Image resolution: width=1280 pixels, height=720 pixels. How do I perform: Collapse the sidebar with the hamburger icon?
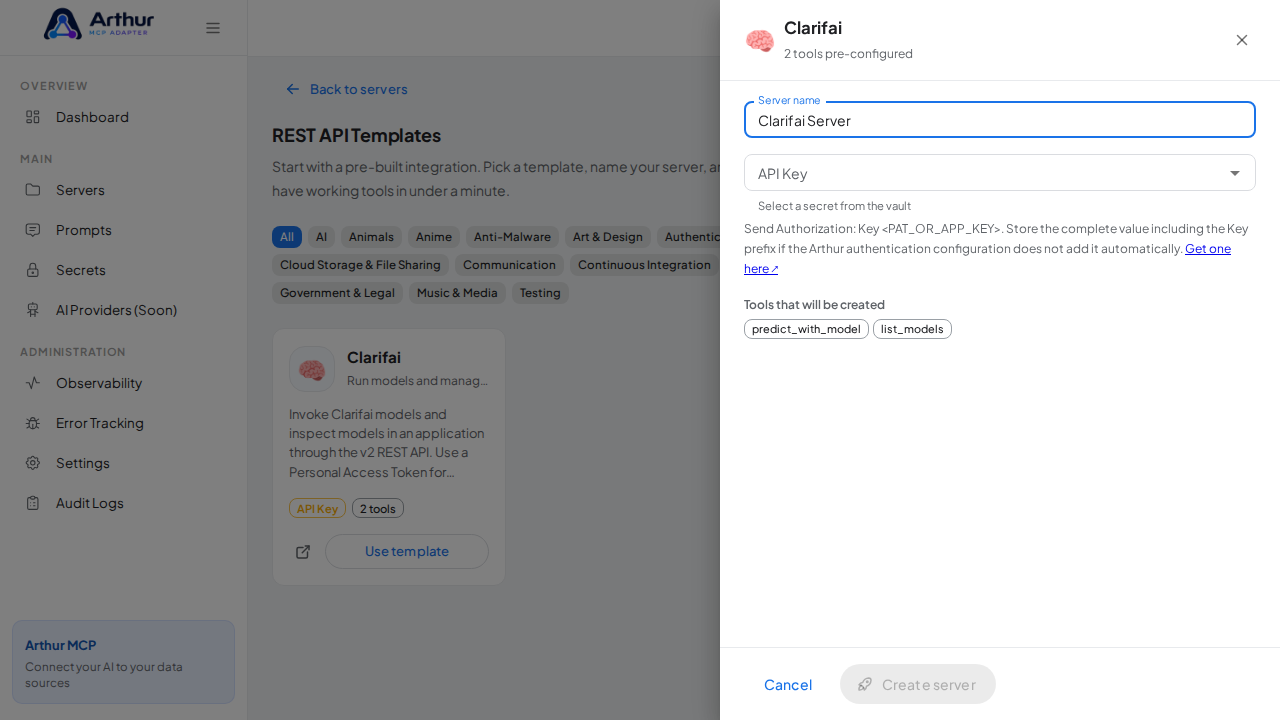pyautogui.click(x=213, y=28)
